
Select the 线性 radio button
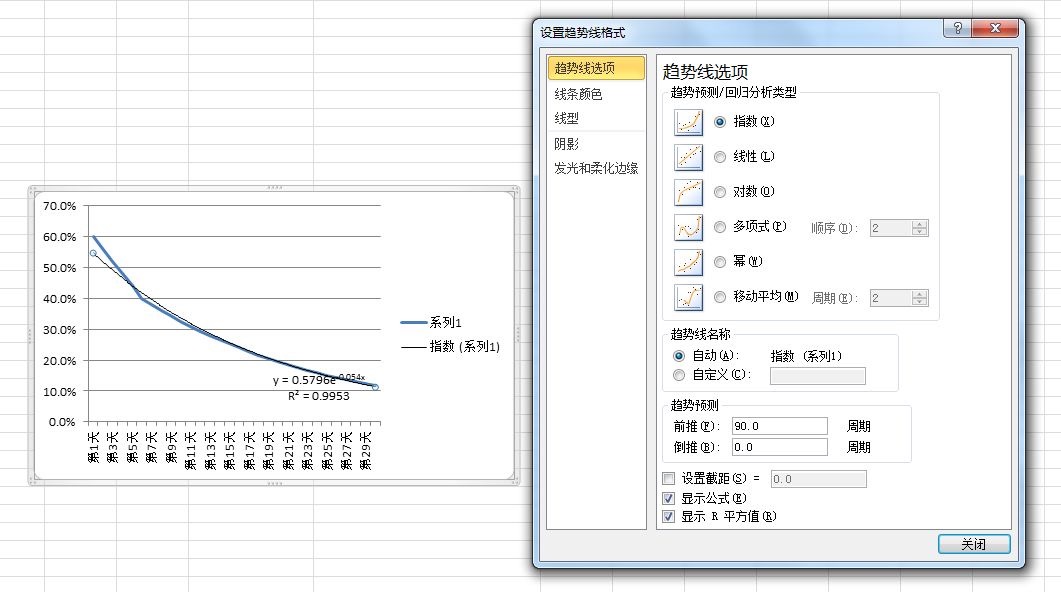pyautogui.click(x=720, y=157)
